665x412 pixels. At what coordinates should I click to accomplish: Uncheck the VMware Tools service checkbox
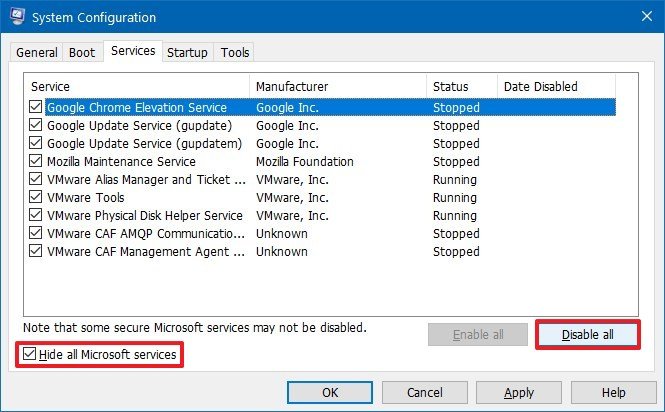pos(36,198)
